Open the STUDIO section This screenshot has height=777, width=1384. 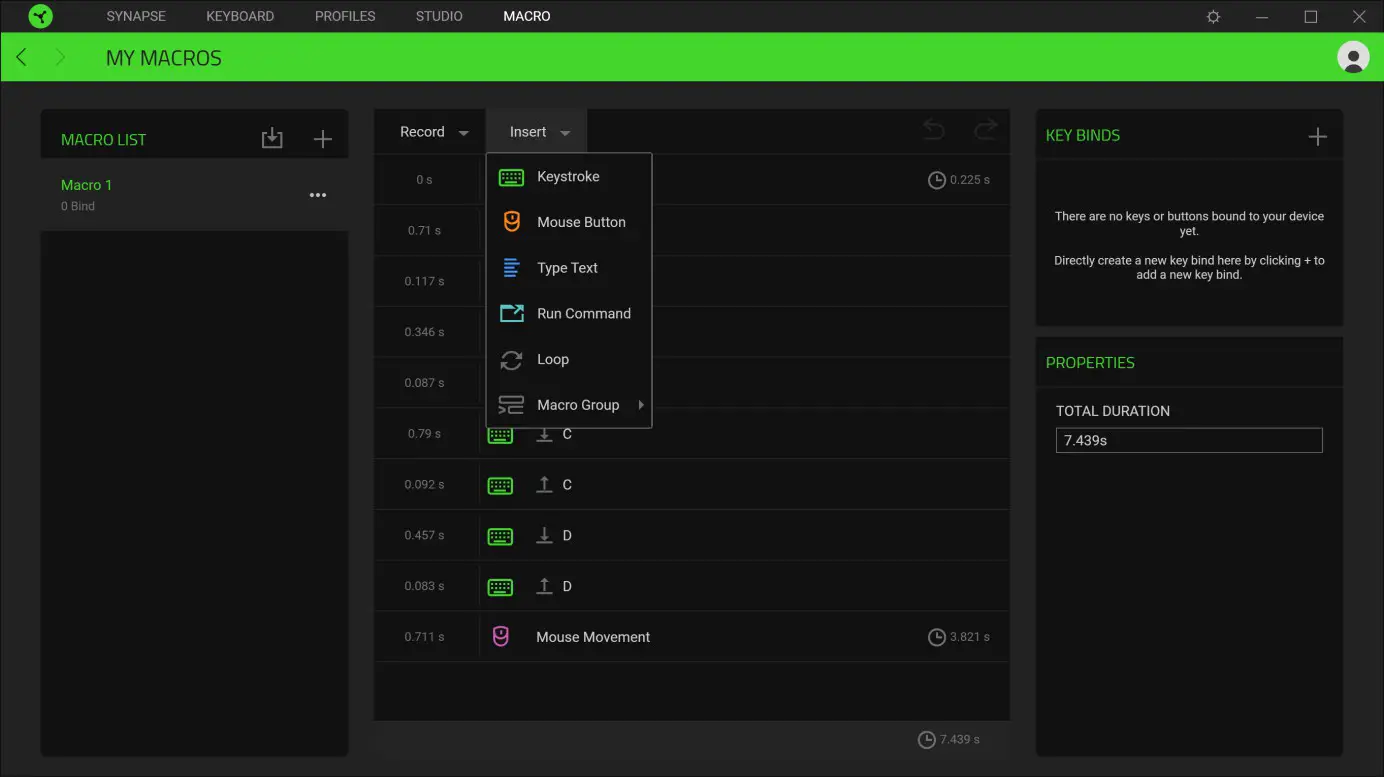pyautogui.click(x=438, y=16)
